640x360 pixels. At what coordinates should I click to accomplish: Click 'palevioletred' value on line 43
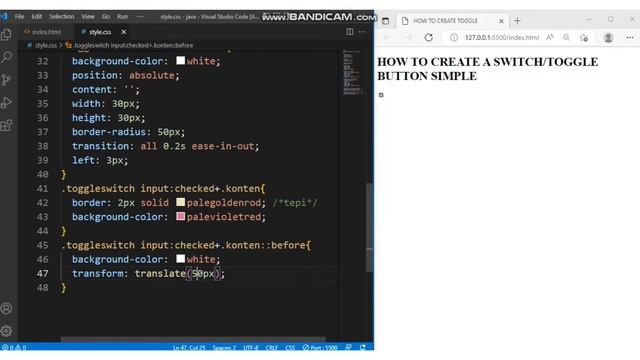click(224, 216)
